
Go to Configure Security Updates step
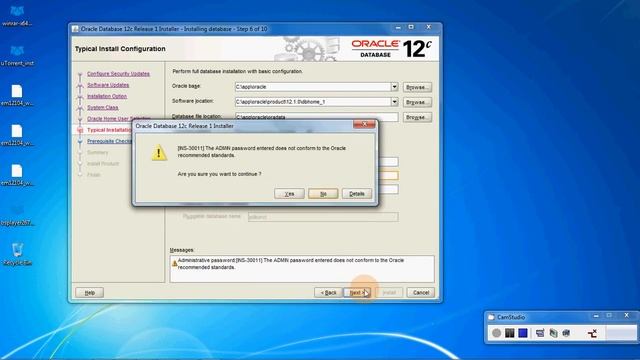(118, 74)
